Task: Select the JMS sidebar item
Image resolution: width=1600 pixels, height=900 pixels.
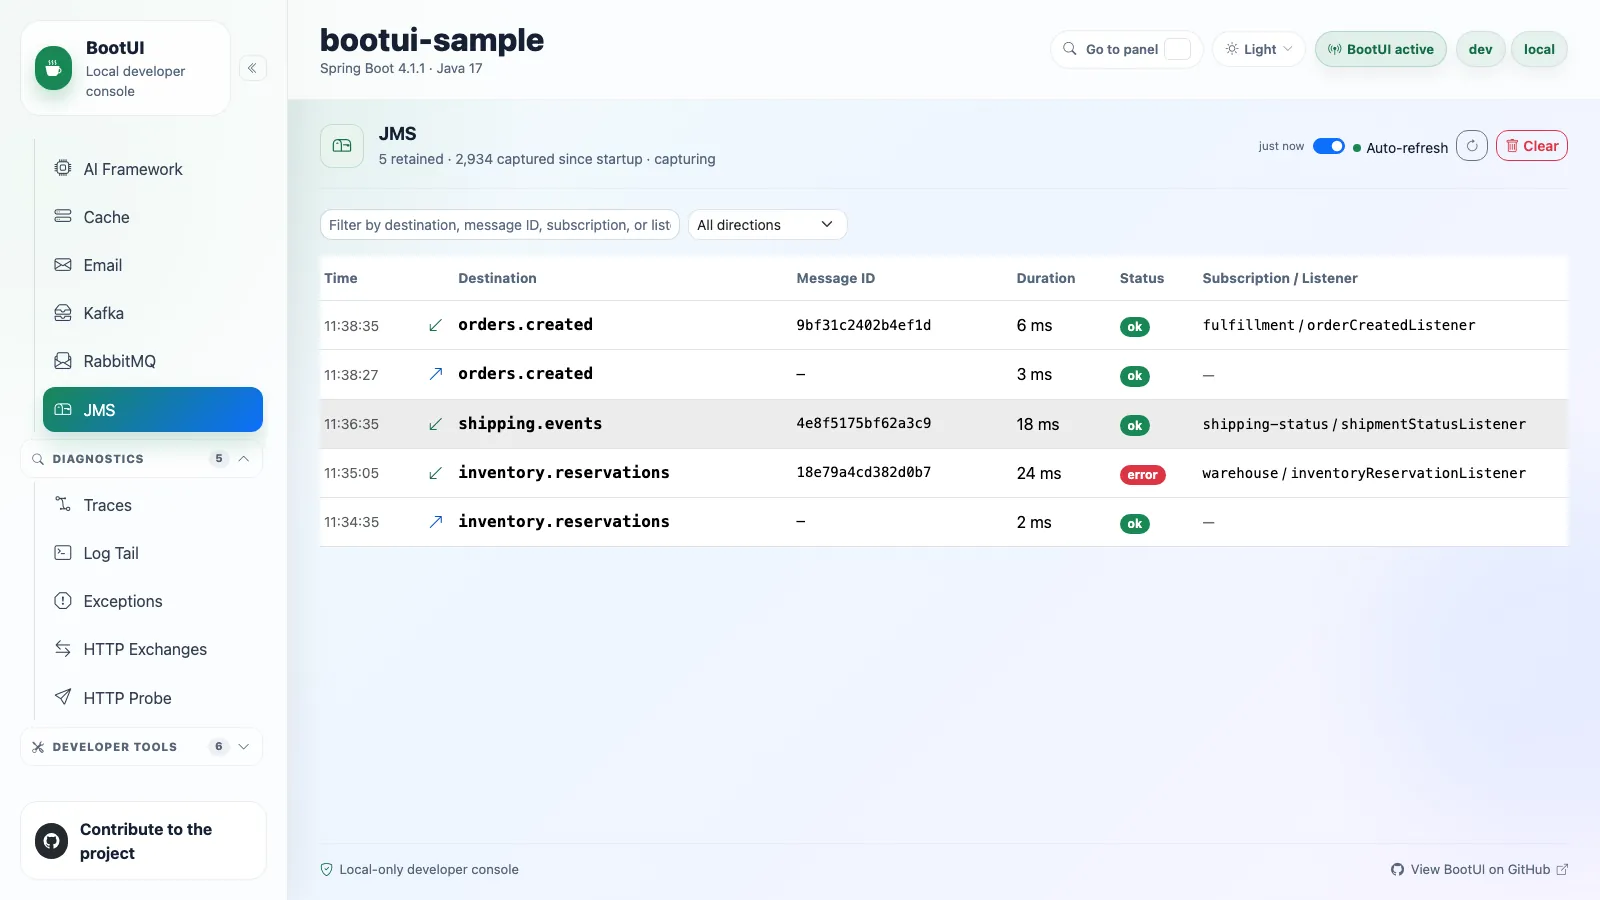Action: pyautogui.click(x=153, y=409)
